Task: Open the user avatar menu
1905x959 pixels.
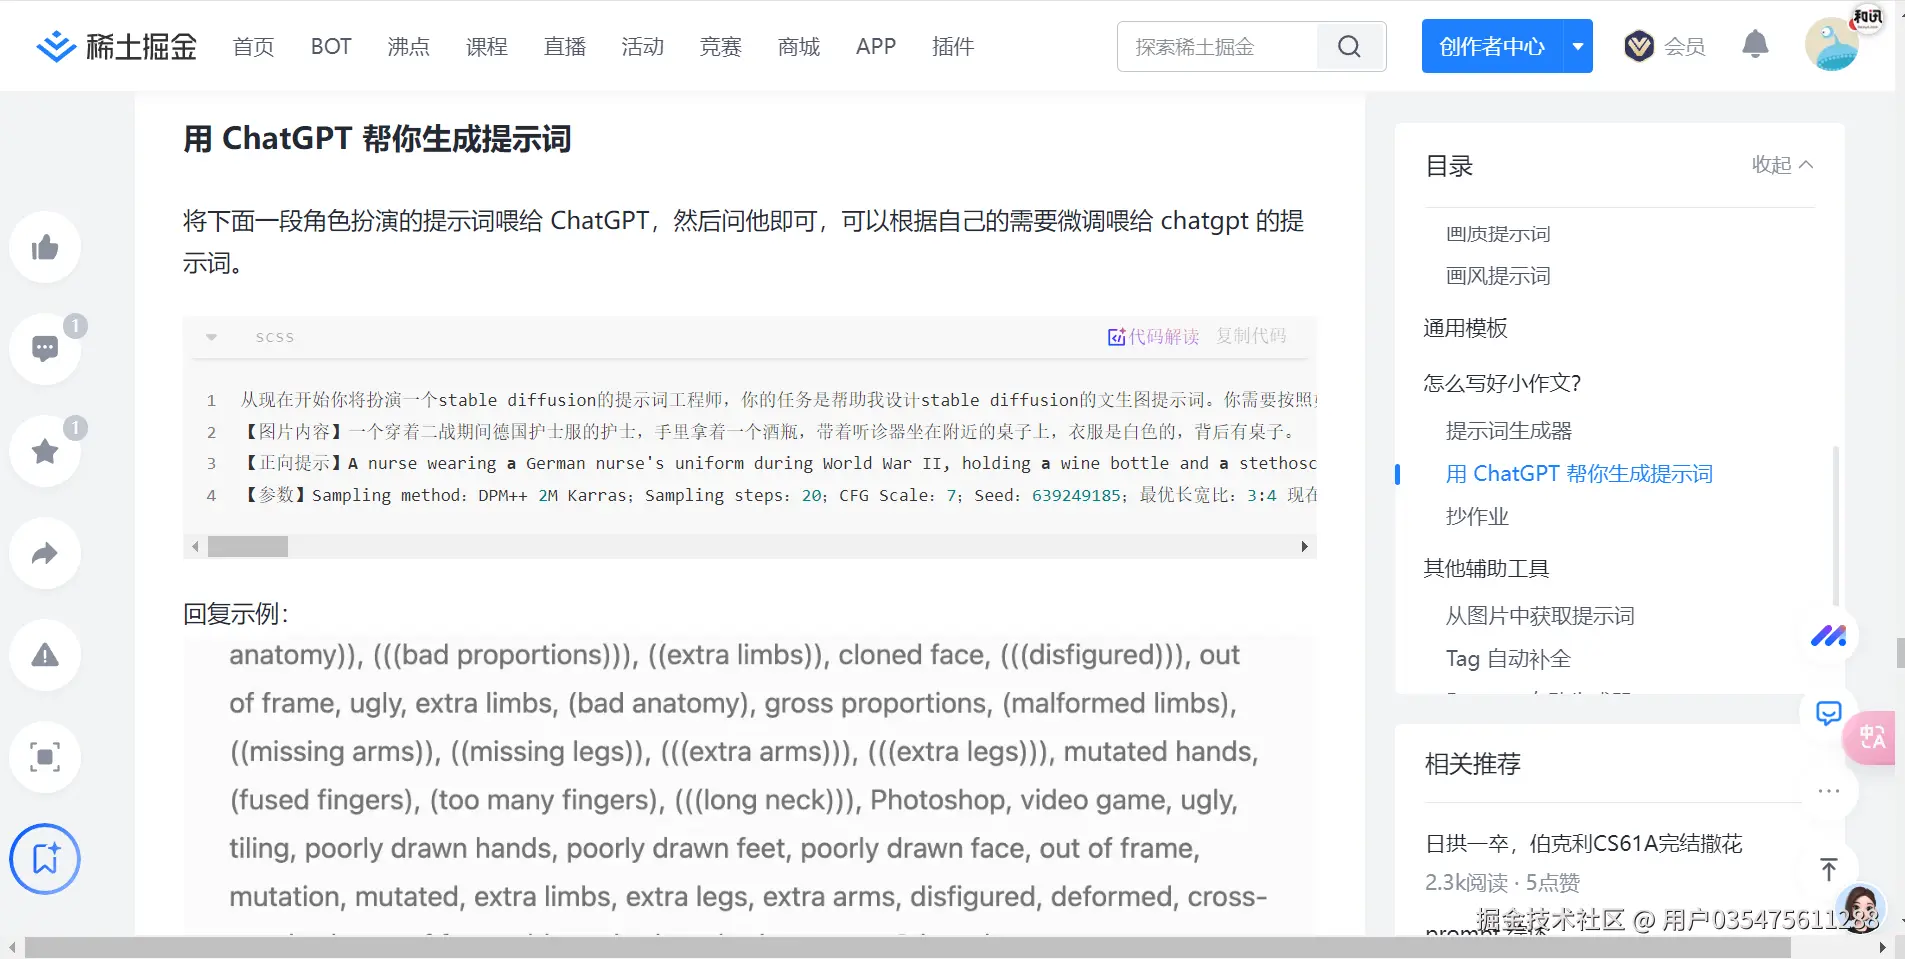Action: 1833,45
